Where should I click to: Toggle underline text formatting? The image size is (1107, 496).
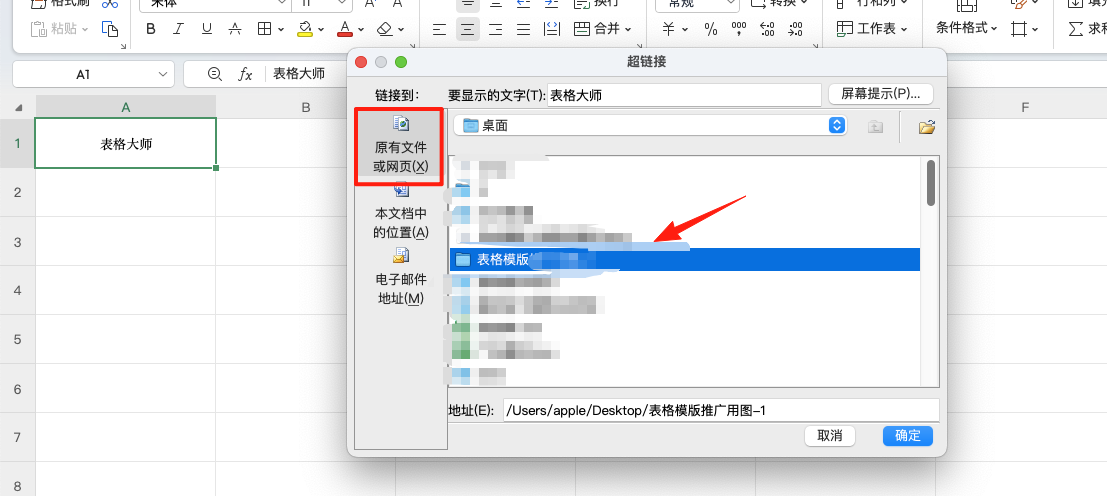pyautogui.click(x=206, y=29)
